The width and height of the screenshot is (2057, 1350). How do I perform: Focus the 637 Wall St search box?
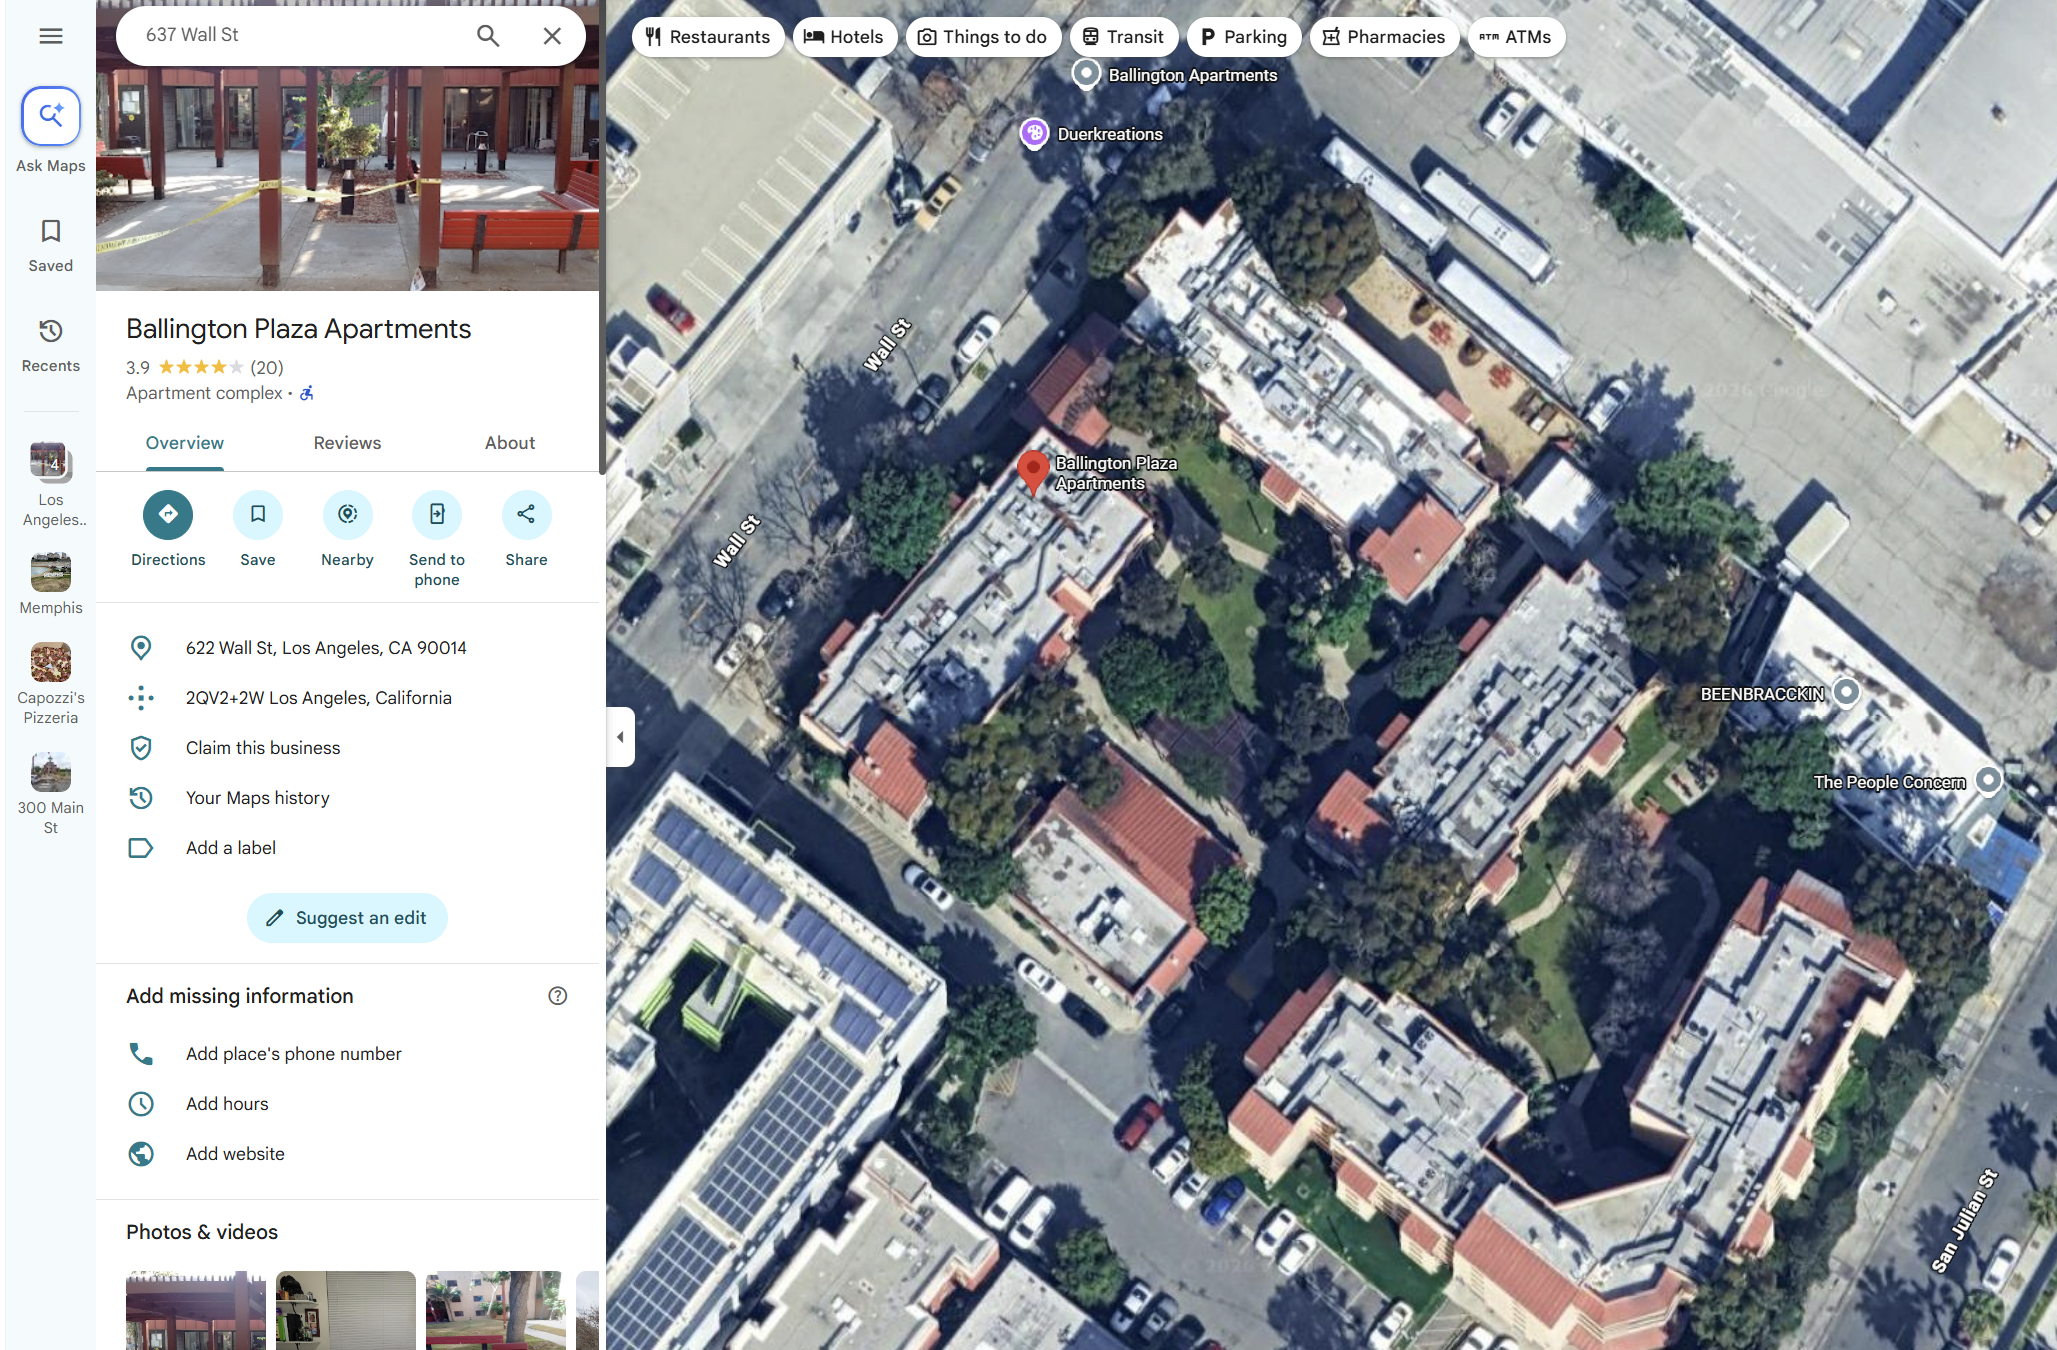point(301,35)
